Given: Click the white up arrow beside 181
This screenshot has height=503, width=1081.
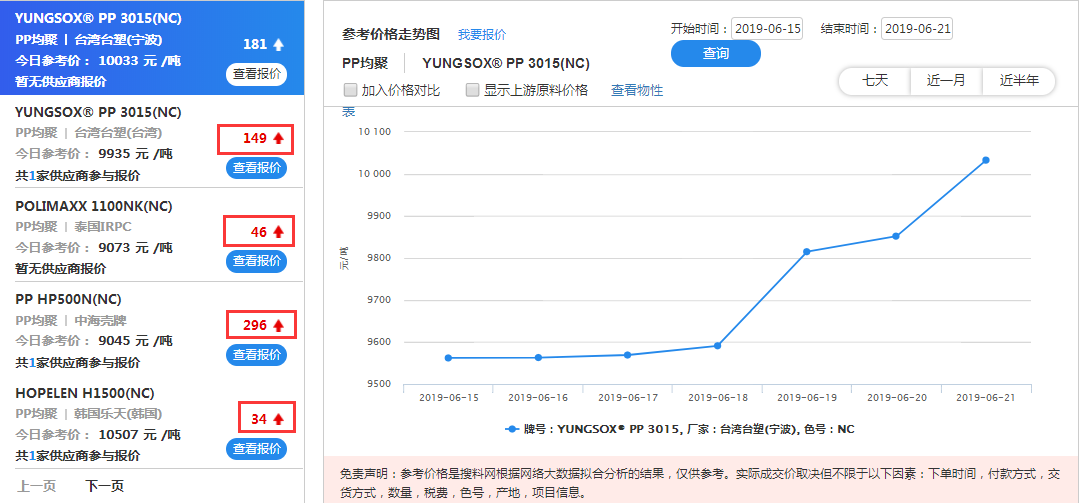Looking at the screenshot, I should tap(278, 44).
